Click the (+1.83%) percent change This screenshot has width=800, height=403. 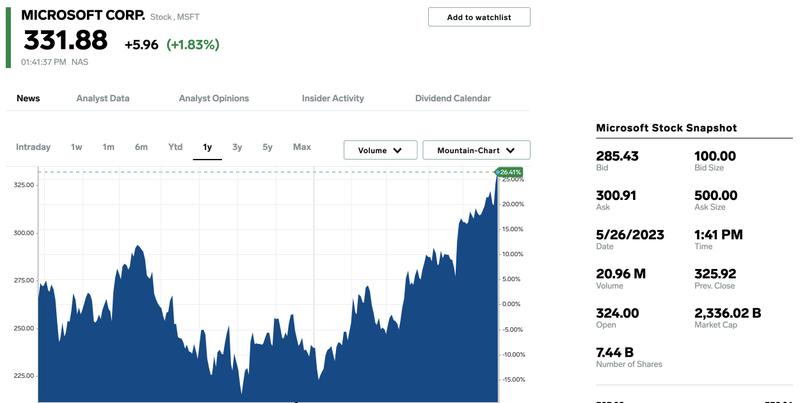tap(193, 45)
